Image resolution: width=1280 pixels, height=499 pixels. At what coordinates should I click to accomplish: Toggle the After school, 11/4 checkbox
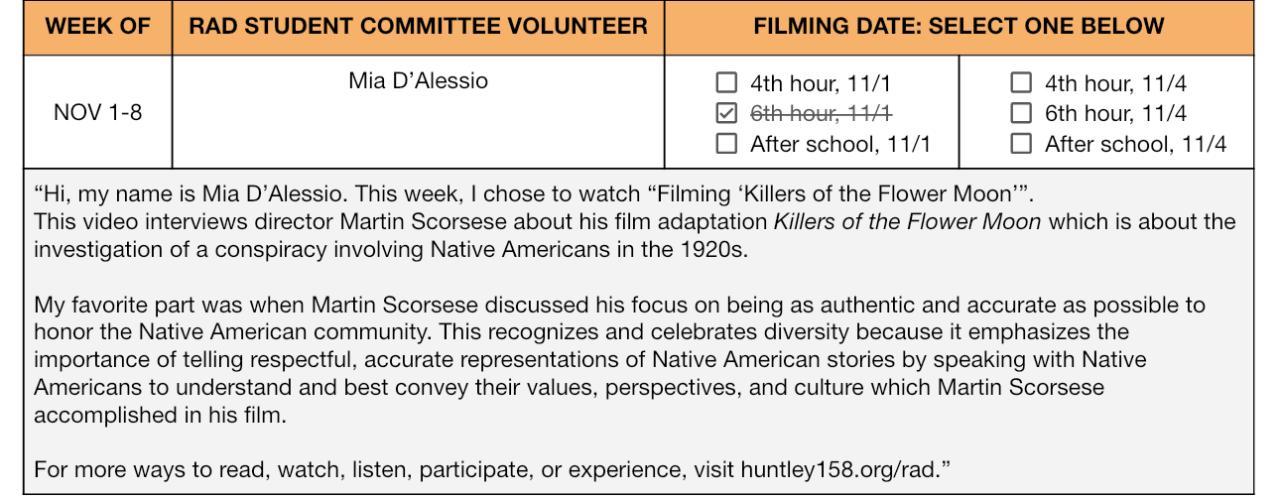tap(1021, 145)
